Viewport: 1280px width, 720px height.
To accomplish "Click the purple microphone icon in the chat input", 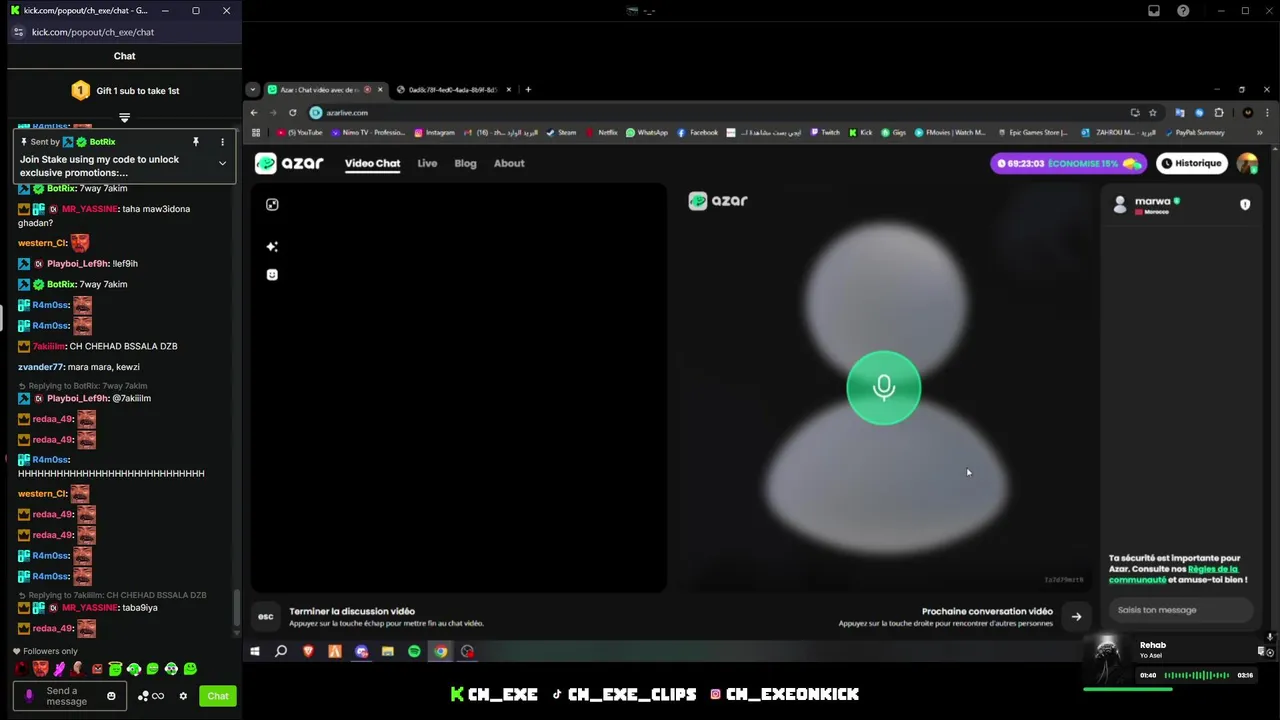I will tap(29, 696).
